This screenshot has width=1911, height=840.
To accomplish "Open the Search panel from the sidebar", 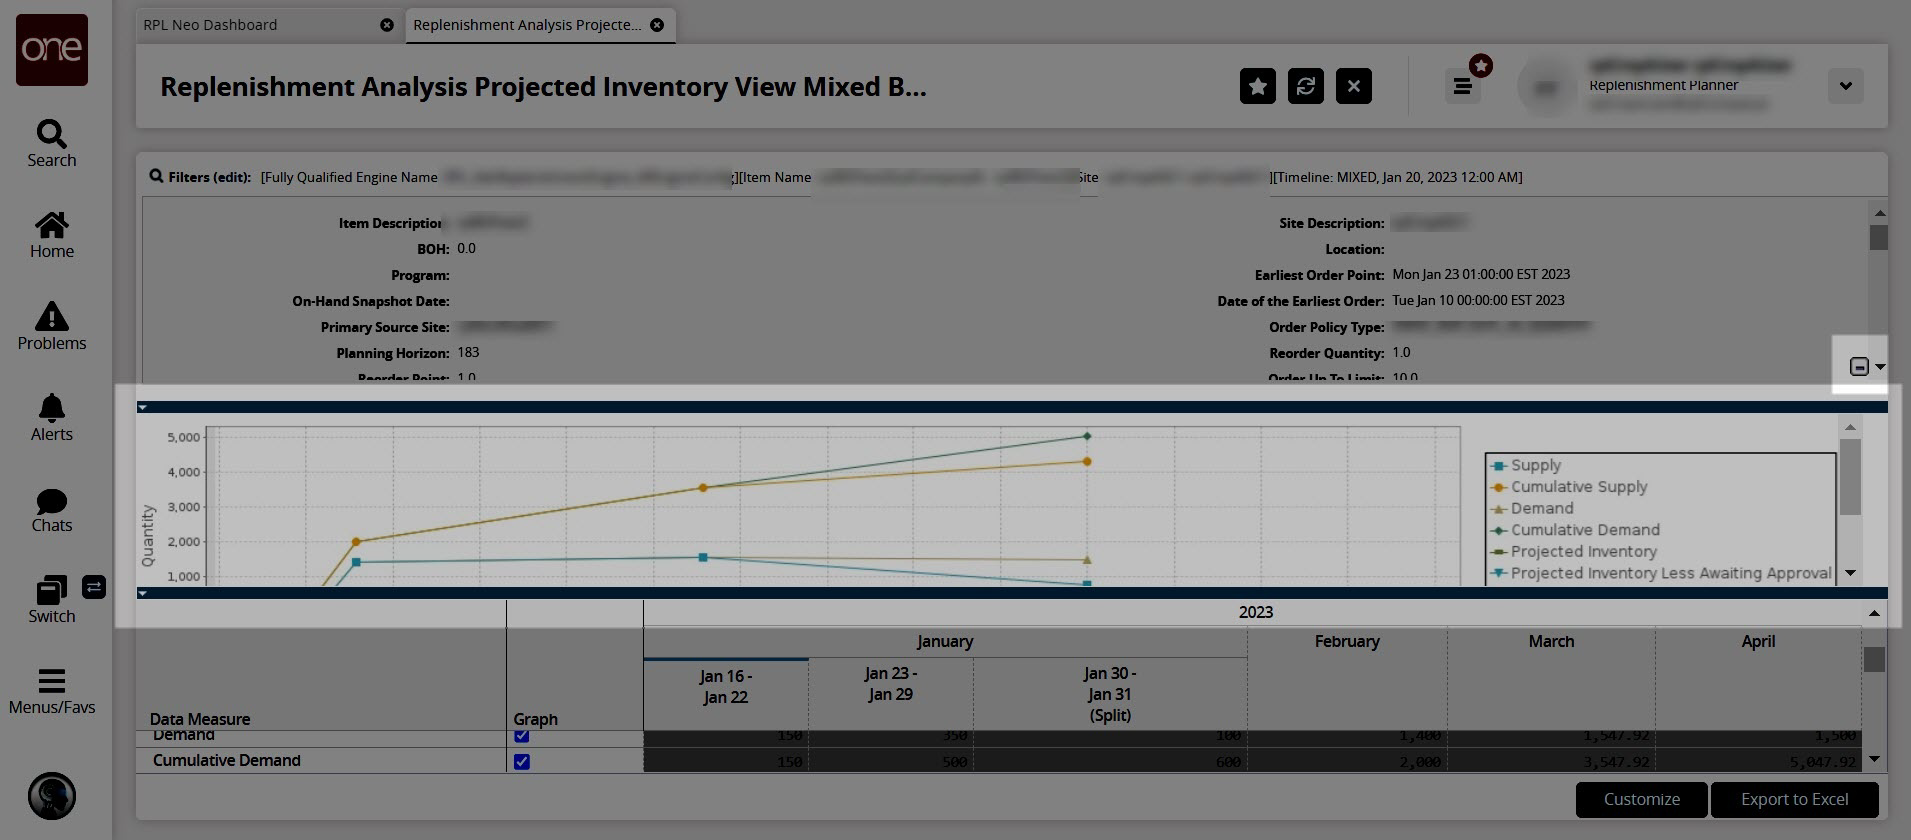I will pyautogui.click(x=52, y=144).
